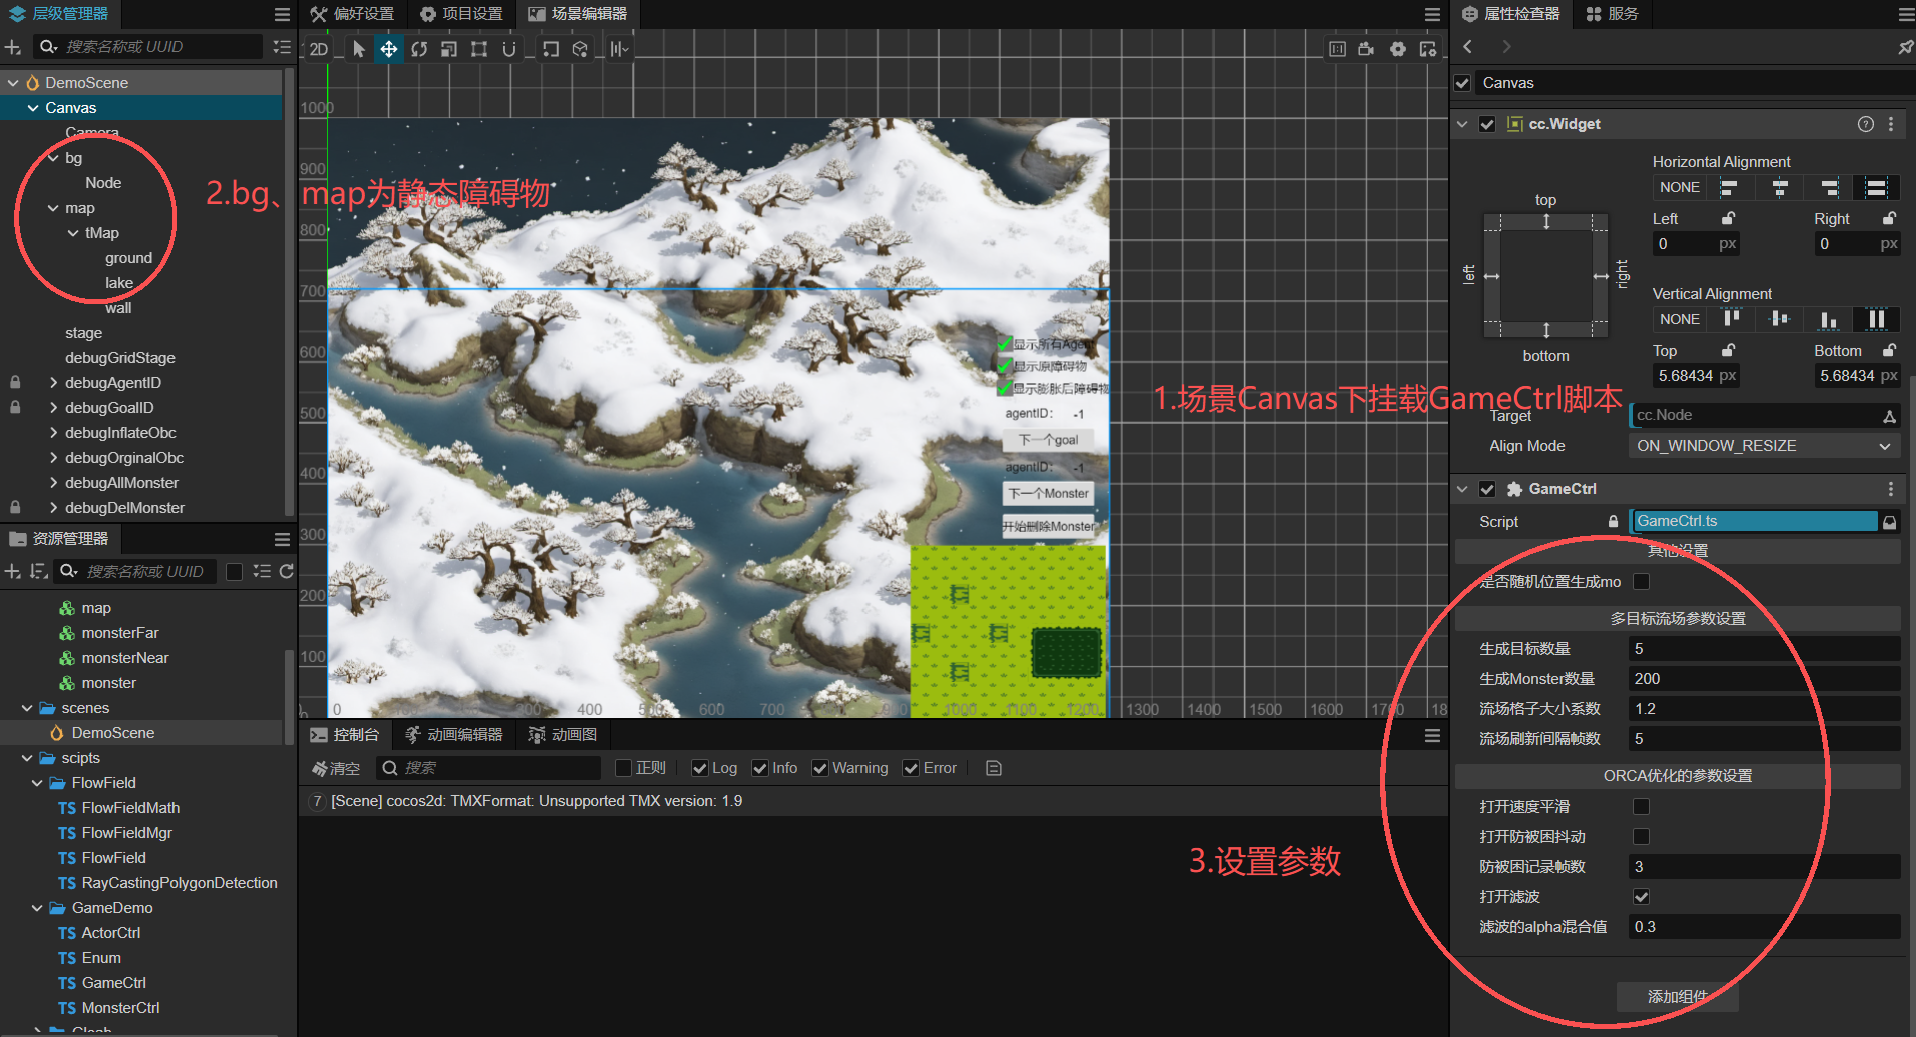1916x1037 pixels.
Task: Refresh the assets panel
Action: [287, 571]
